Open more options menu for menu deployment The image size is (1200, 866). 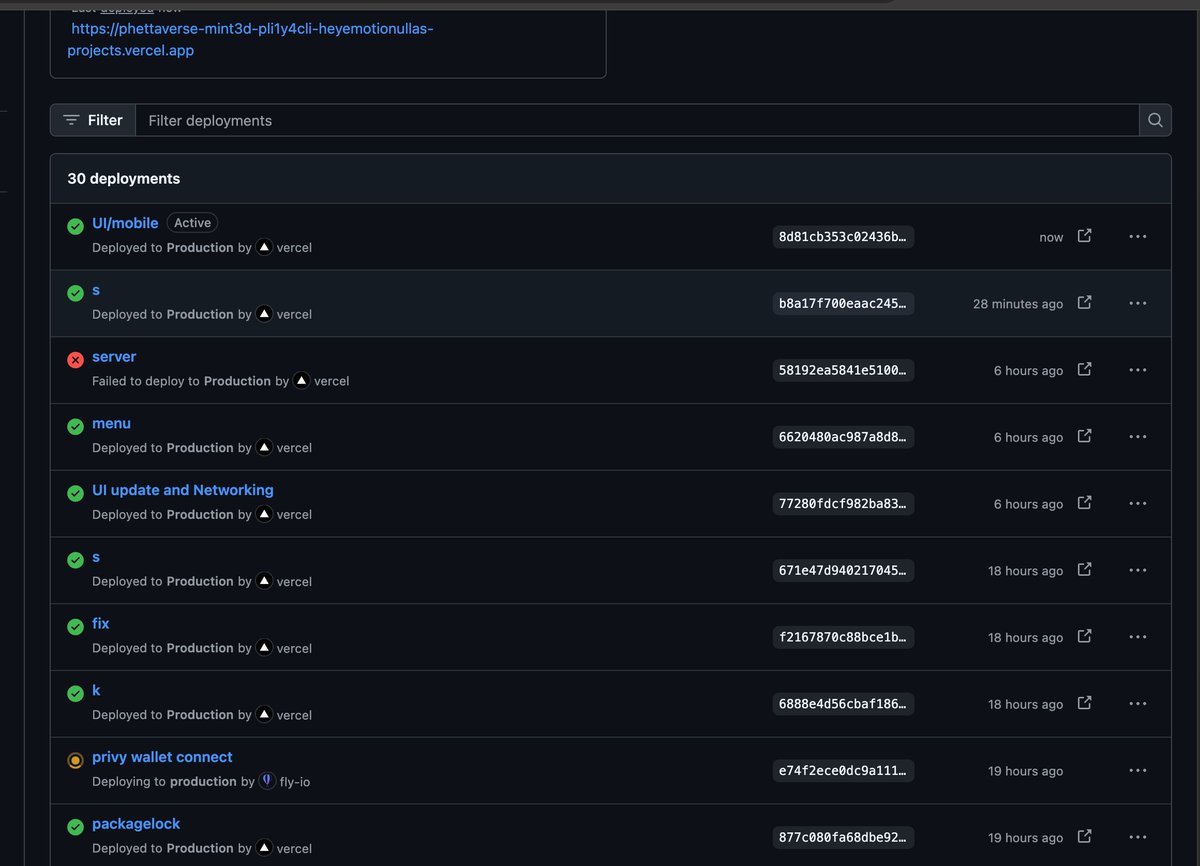pos(1137,437)
